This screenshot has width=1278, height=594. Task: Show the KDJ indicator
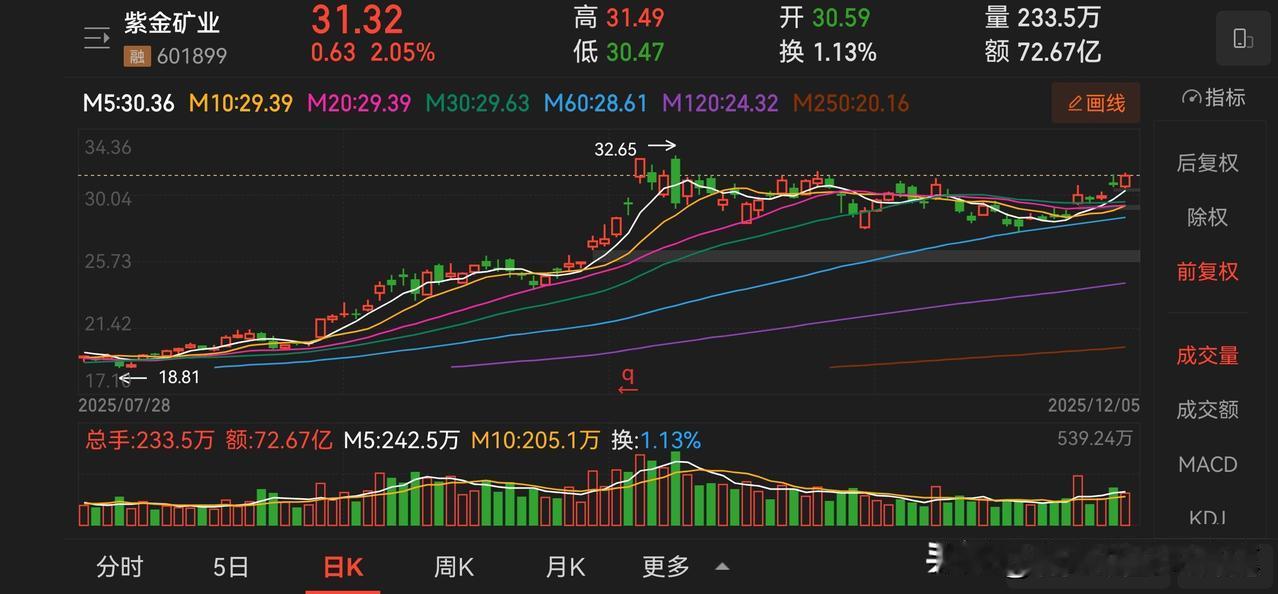click(1207, 517)
